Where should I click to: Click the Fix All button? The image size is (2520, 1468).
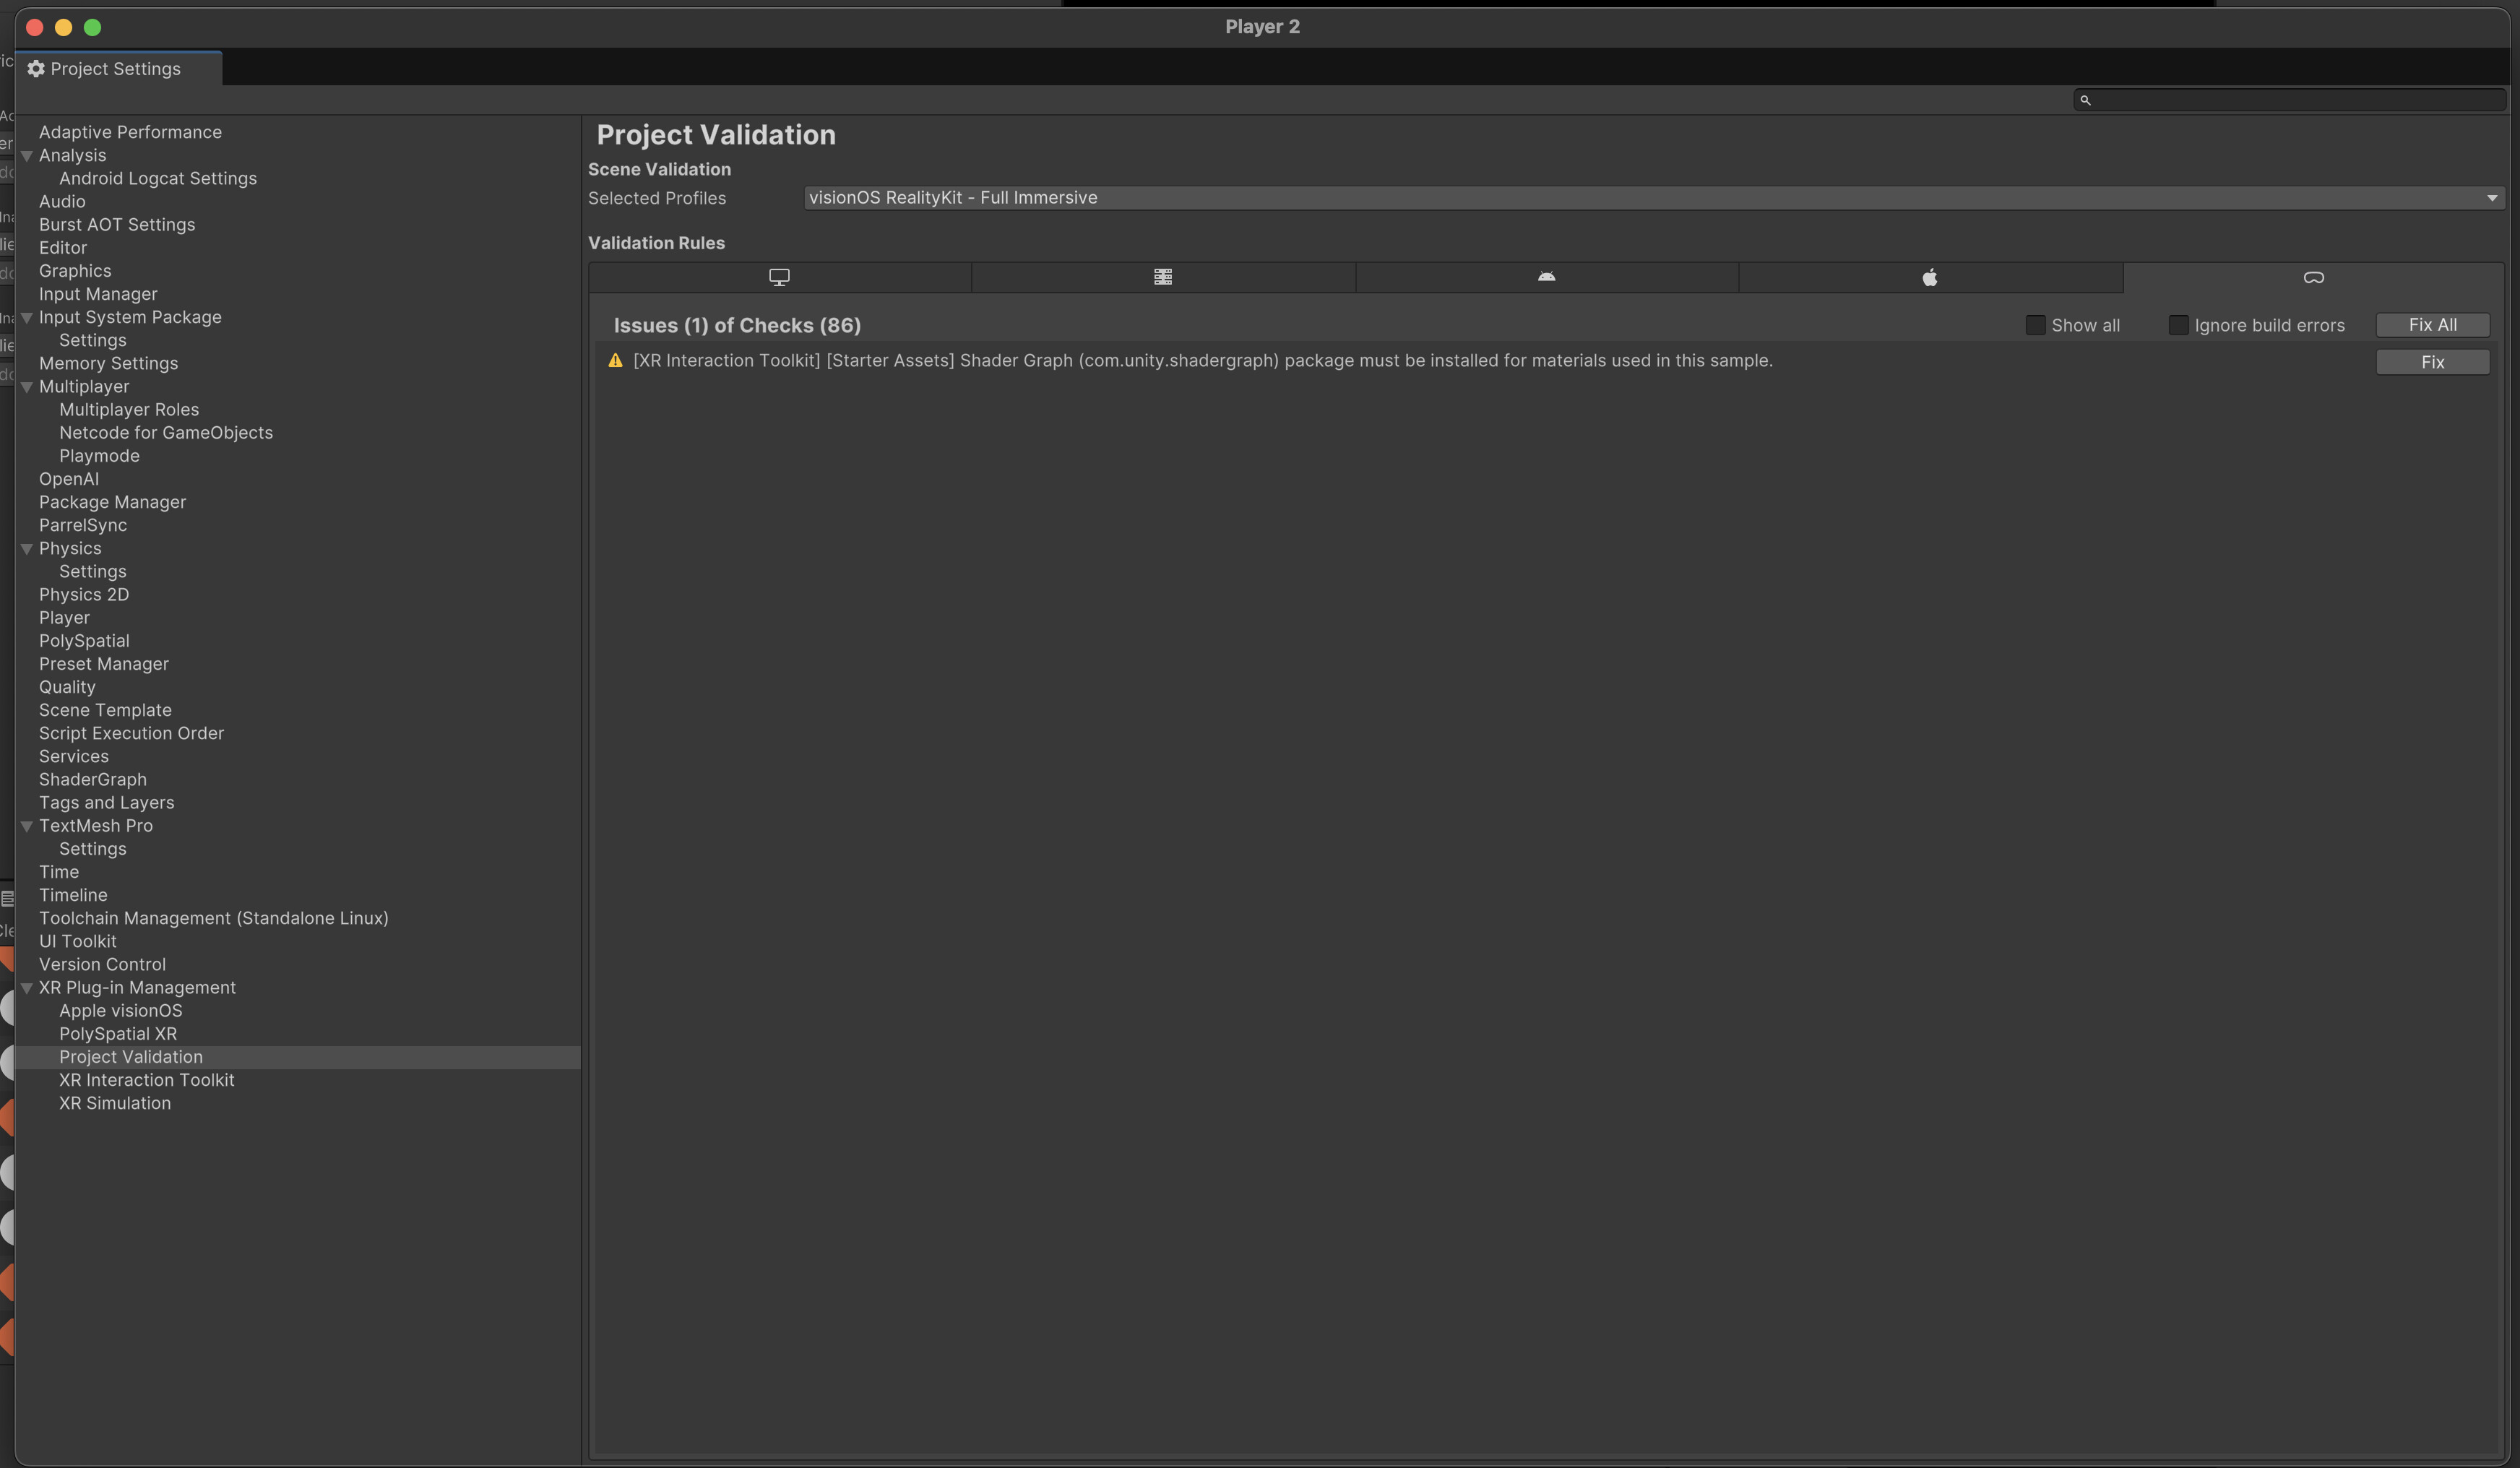click(x=2432, y=325)
